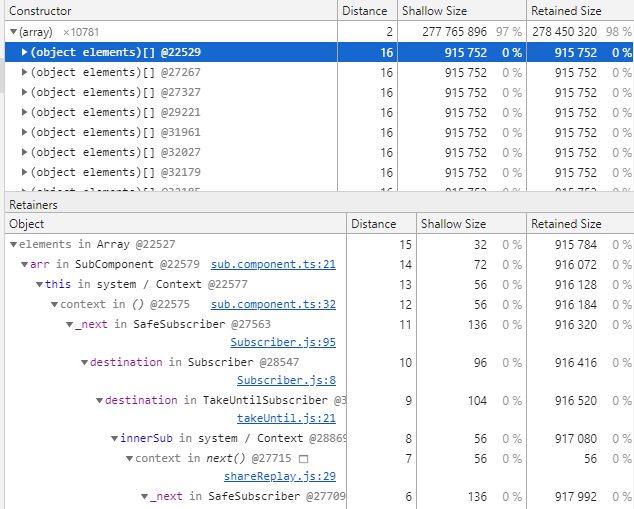Viewport: 634px width, 509px height.
Task: Expand the (object elements)[] @27267 row
Action: click(24, 72)
